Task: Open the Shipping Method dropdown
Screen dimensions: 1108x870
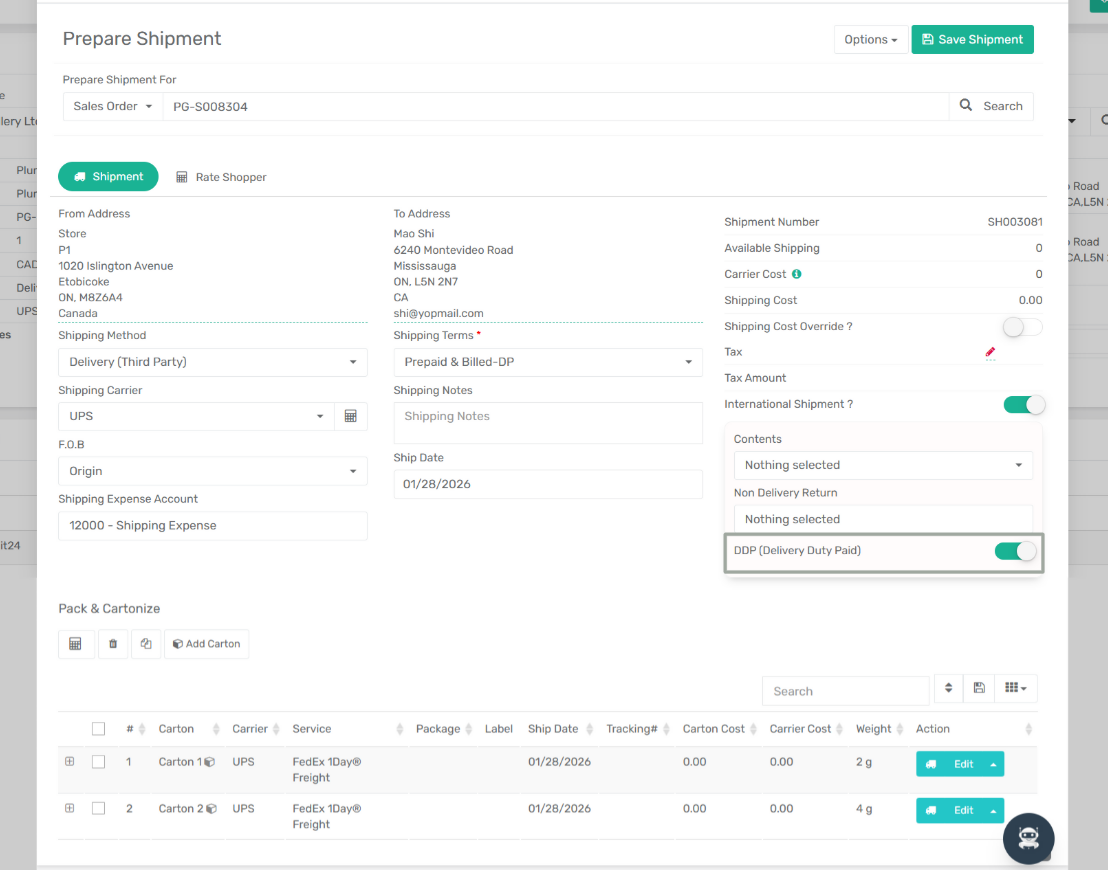Action: click(x=213, y=362)
